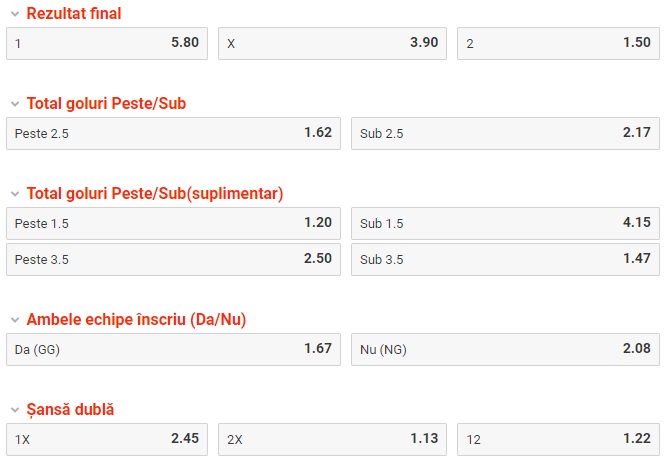This screenshot has height=465, width=669.
Task: Bet on home win at 5.80
Action: pyautogui.click(x=107, y=44)
